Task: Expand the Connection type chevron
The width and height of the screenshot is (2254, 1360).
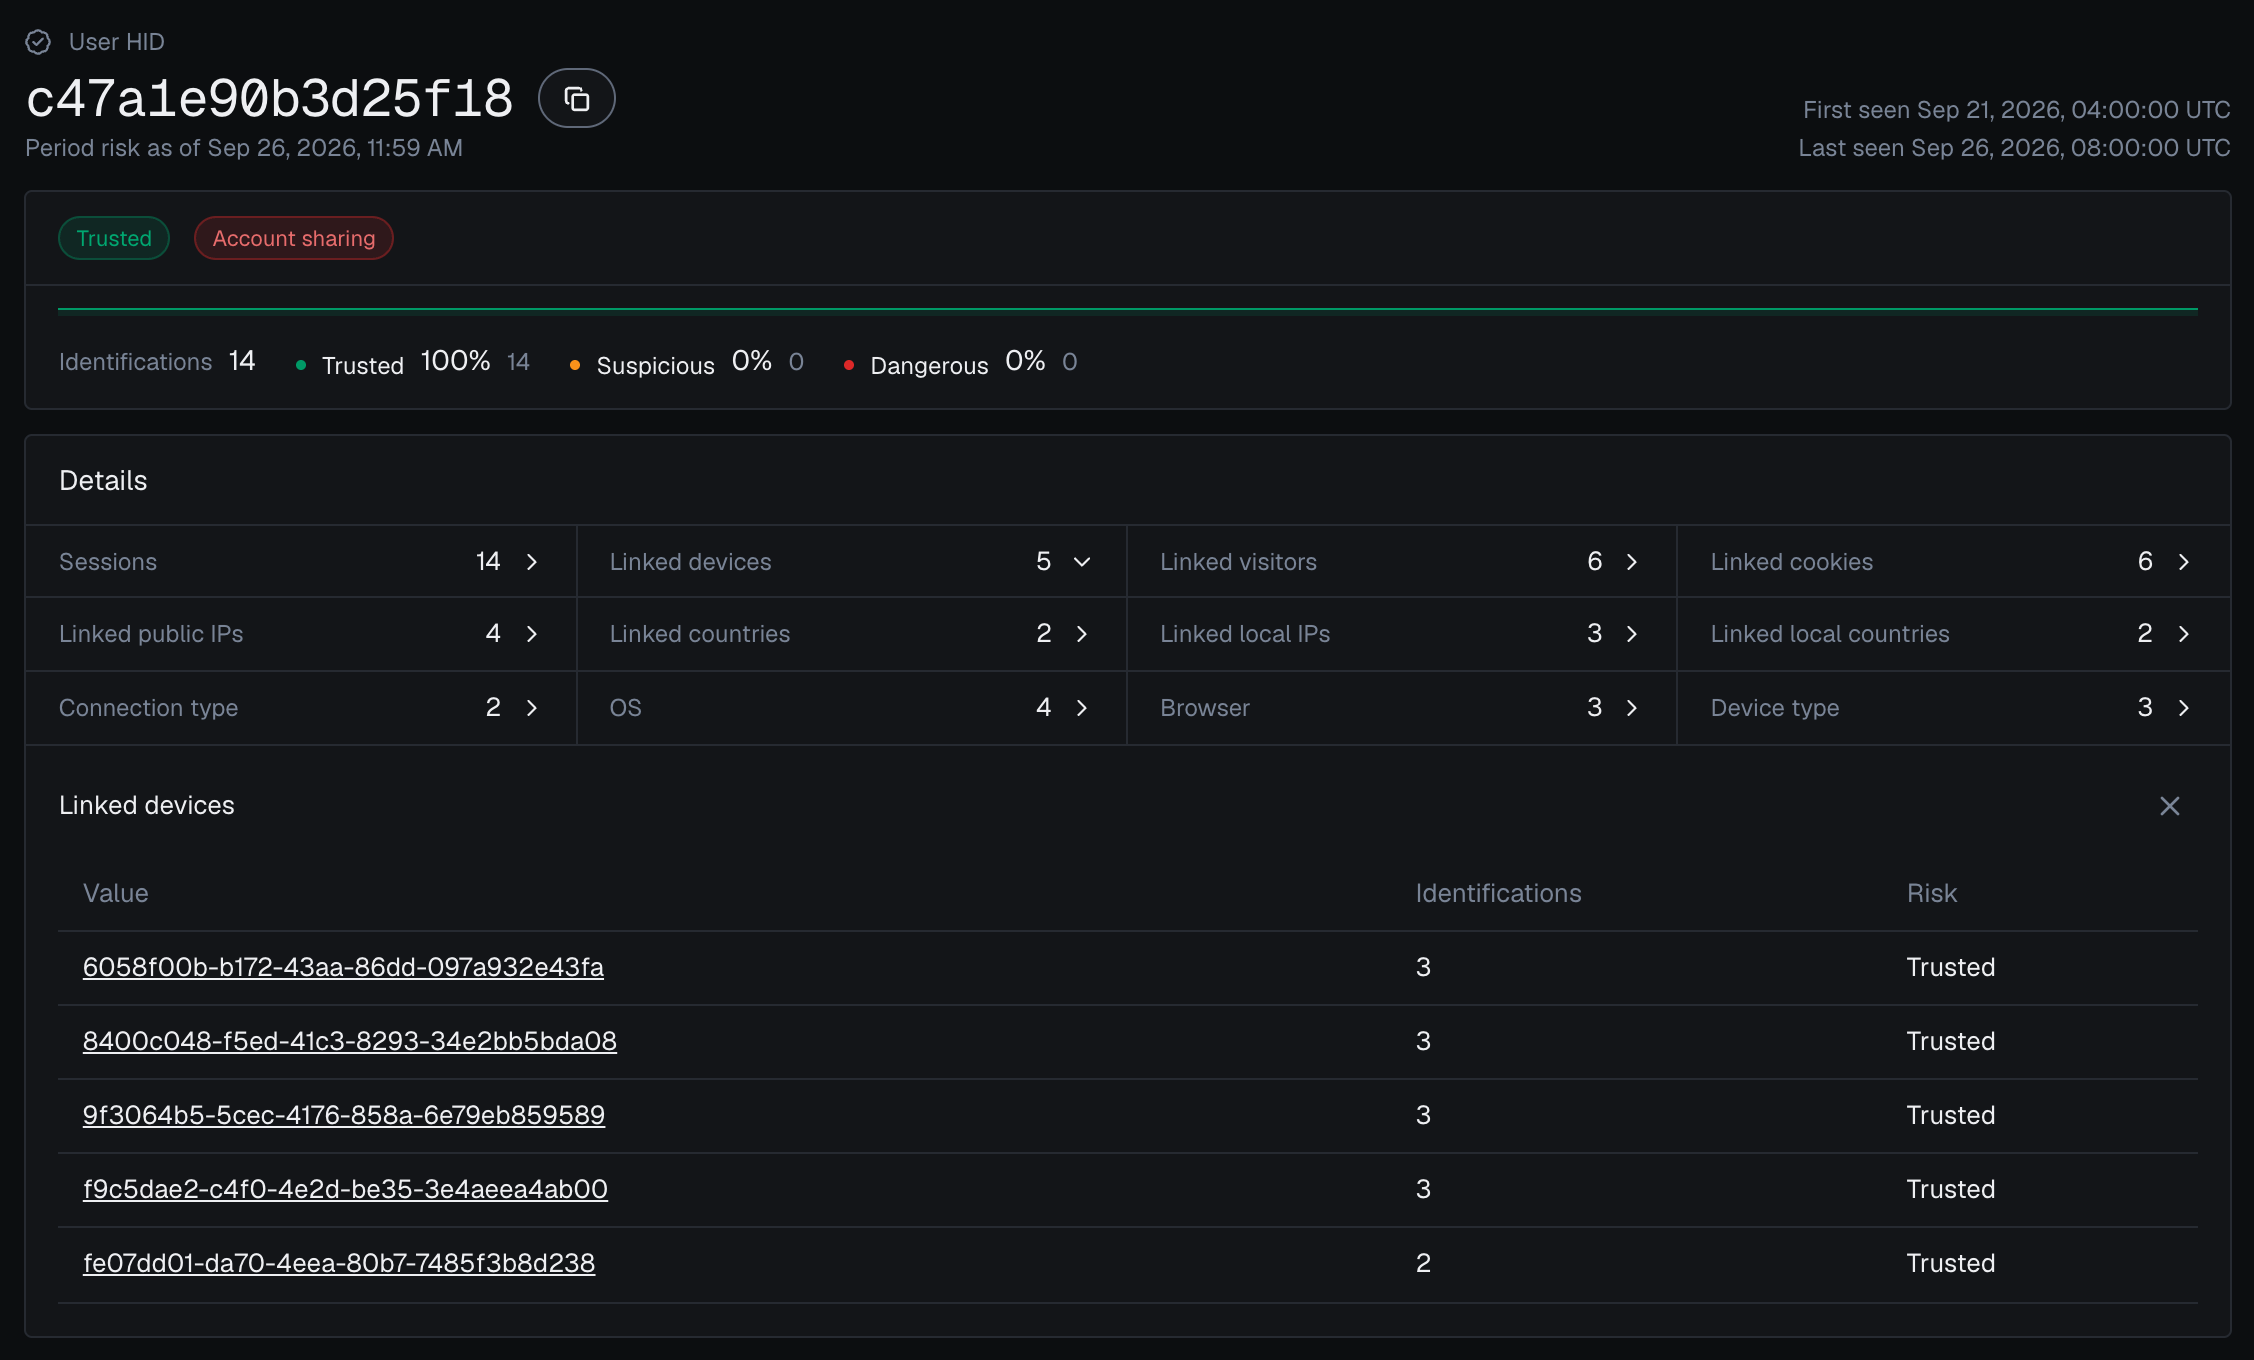Action: pos(532,708)
